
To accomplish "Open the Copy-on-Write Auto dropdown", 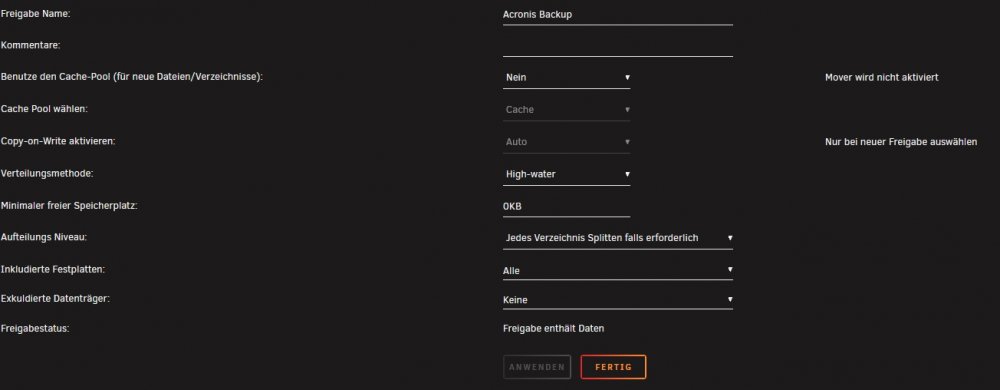I will coord(566,142).
